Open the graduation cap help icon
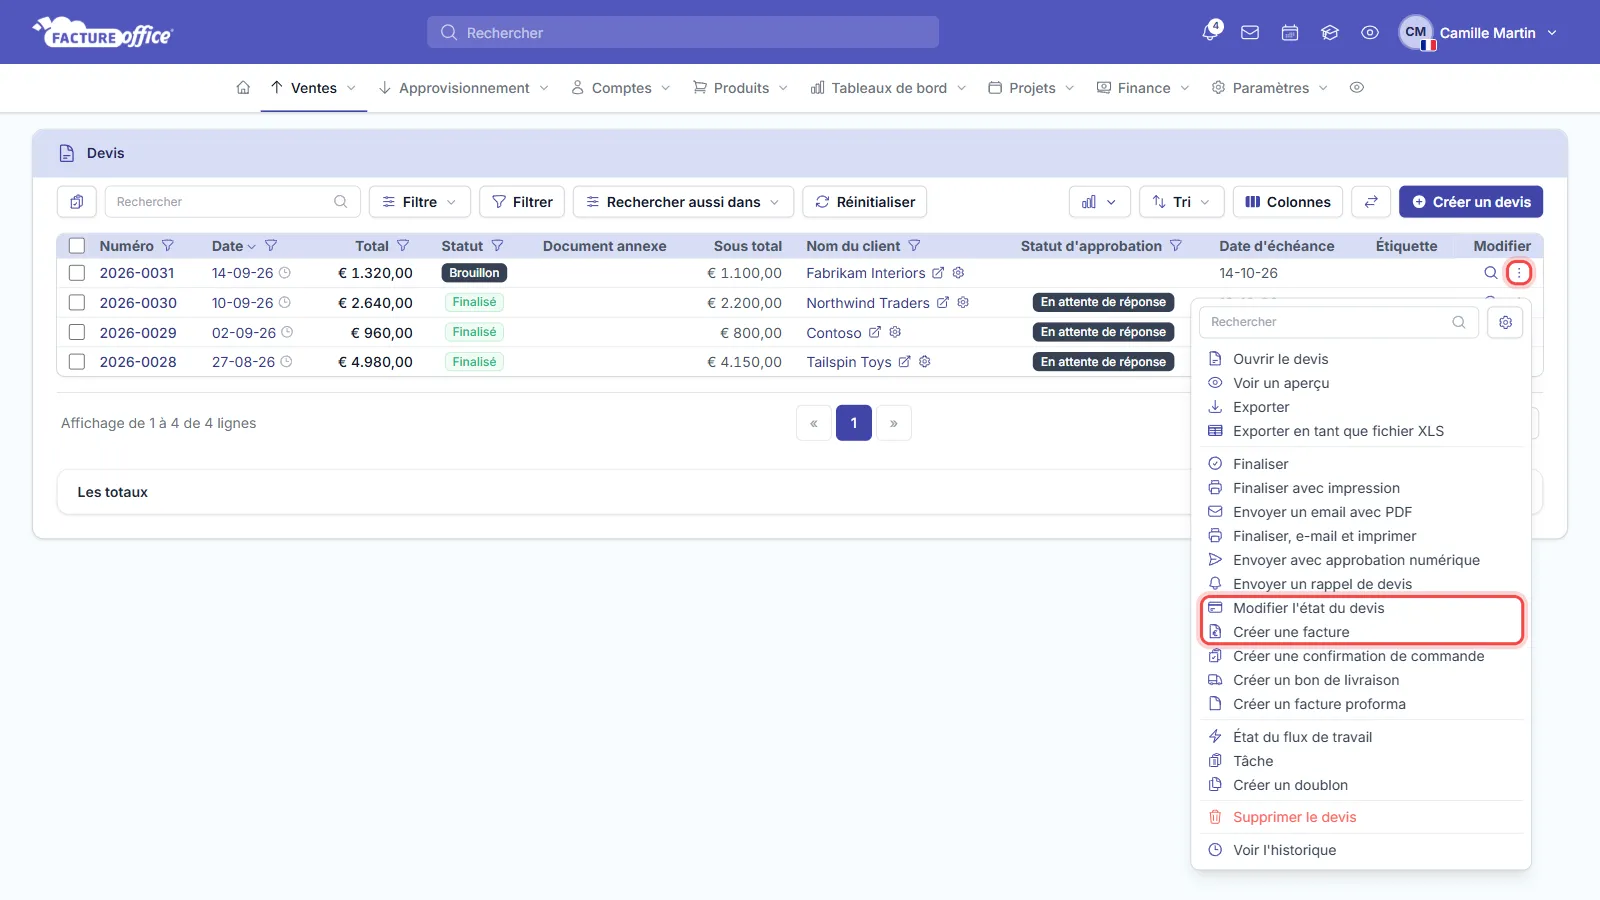Image resolution: width=1600 pixels, height=900 pixels. tap(1330, 33)
